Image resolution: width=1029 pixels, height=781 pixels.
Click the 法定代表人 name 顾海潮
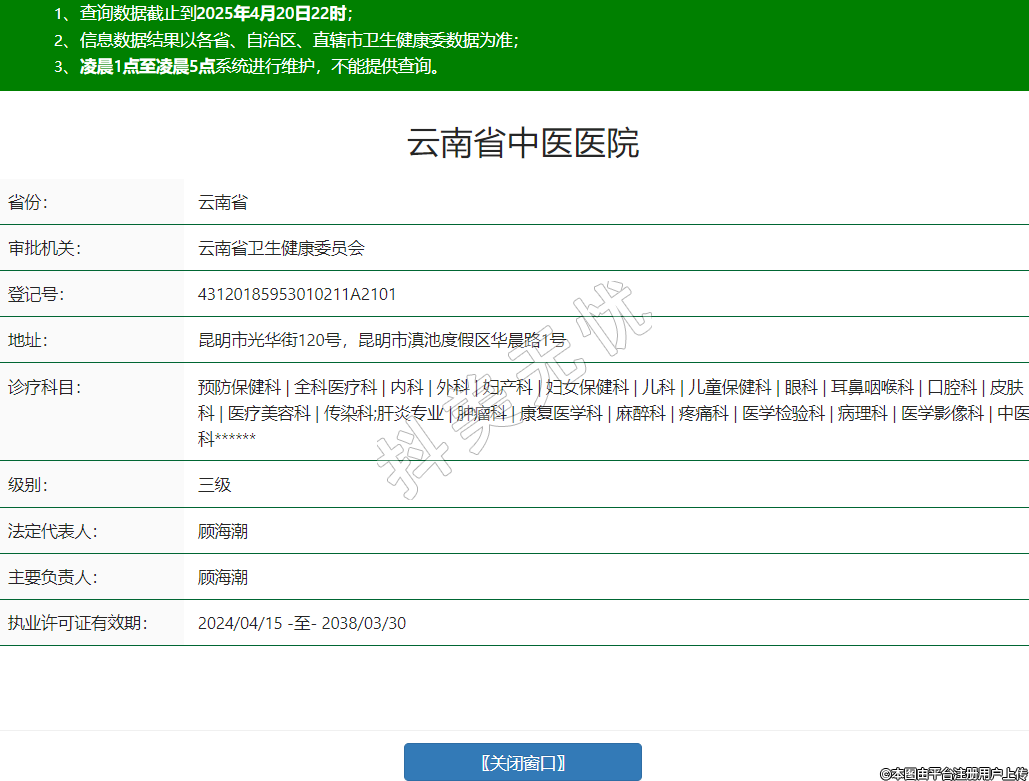click(222, 531)
